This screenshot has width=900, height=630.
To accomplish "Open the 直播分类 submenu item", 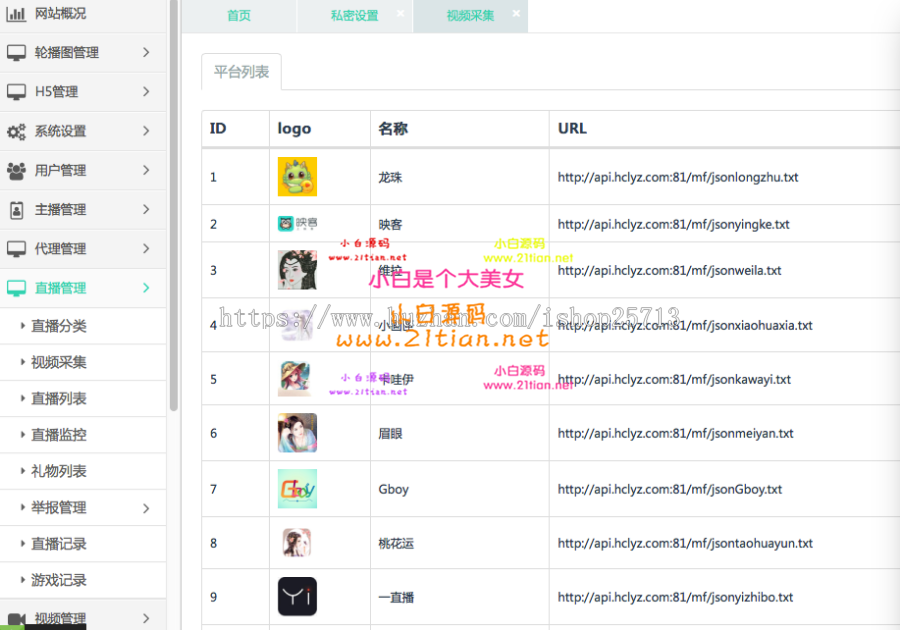I will coord(83,326).
